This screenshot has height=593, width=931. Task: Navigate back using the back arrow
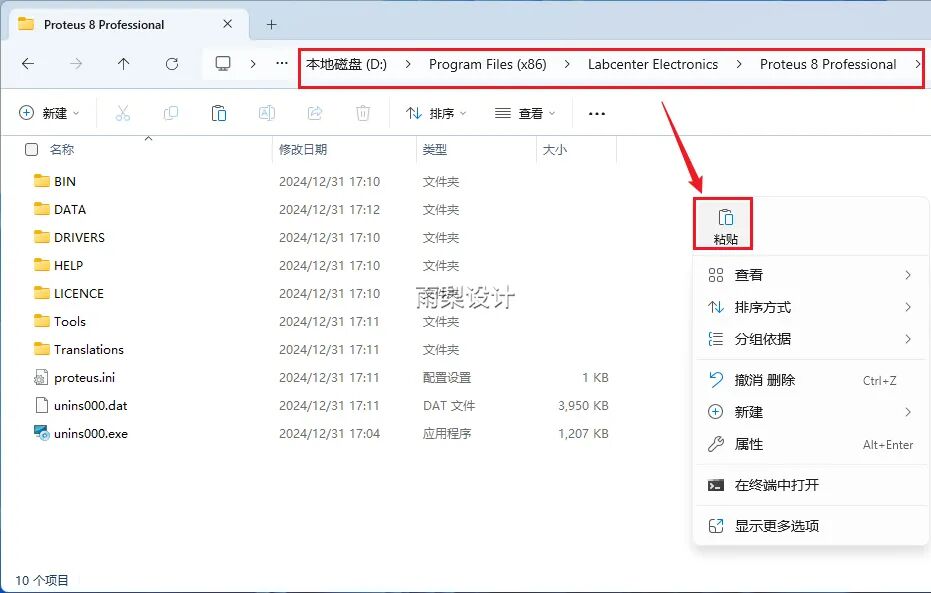click(28, 64)
